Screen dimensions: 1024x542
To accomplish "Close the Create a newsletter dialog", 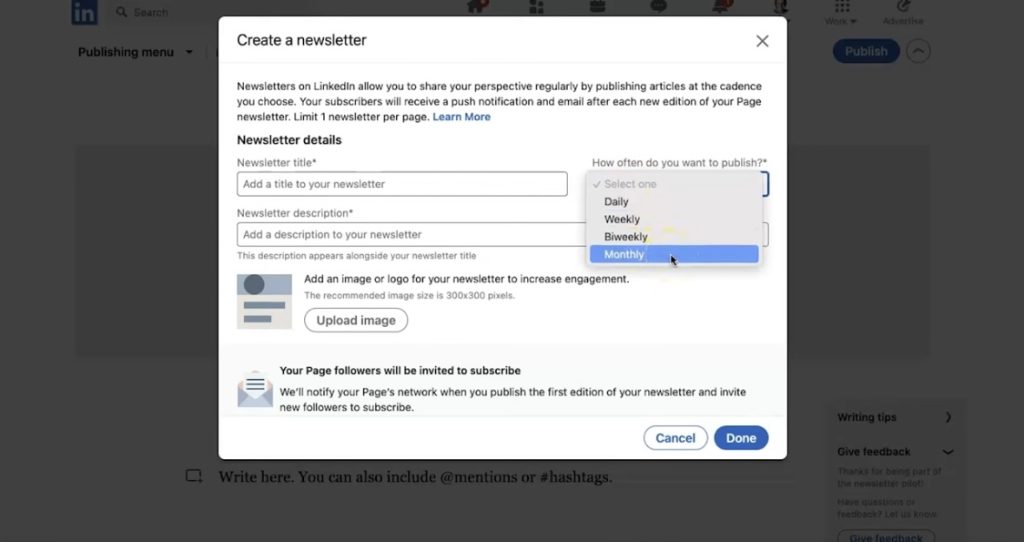I will click(x=762, y=41).
